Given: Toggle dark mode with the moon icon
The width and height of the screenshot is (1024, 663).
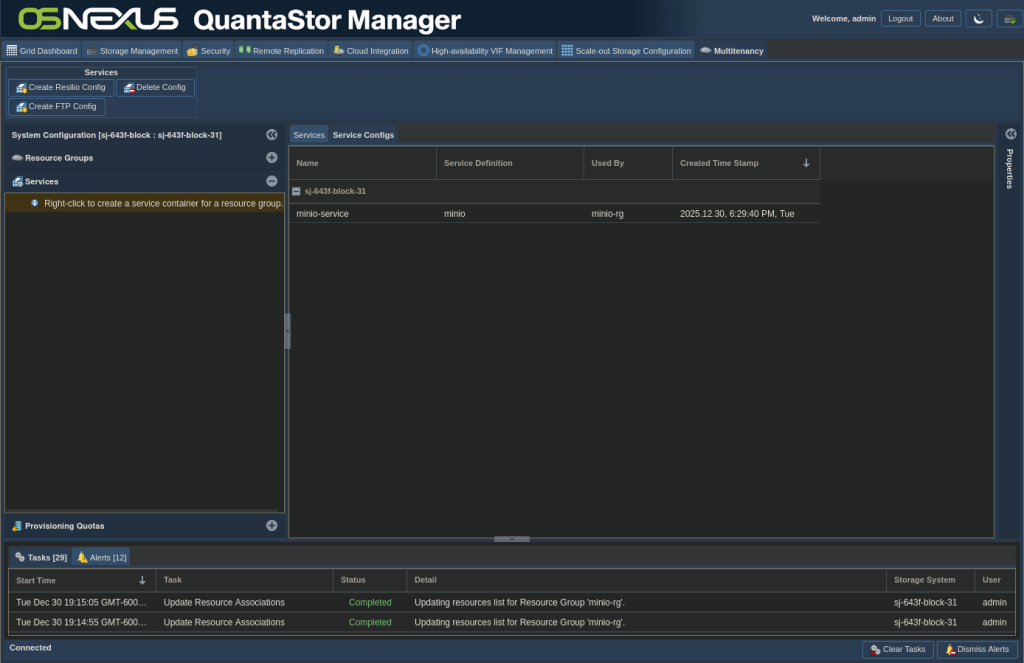Looking at the screenshot, I should point(979,18).
